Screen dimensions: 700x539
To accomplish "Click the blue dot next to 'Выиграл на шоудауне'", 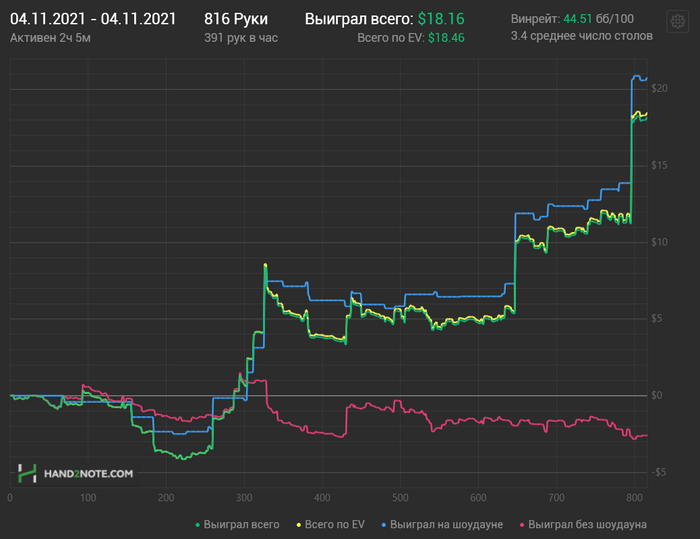I will [384, 525].
